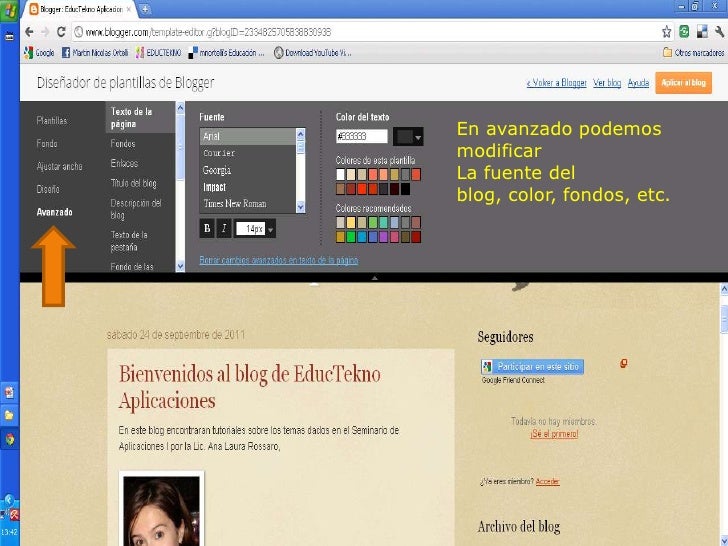Click the Chrome icon in the taskbar
The width and height of the screenshot is (728, 546).
(9, 438)
